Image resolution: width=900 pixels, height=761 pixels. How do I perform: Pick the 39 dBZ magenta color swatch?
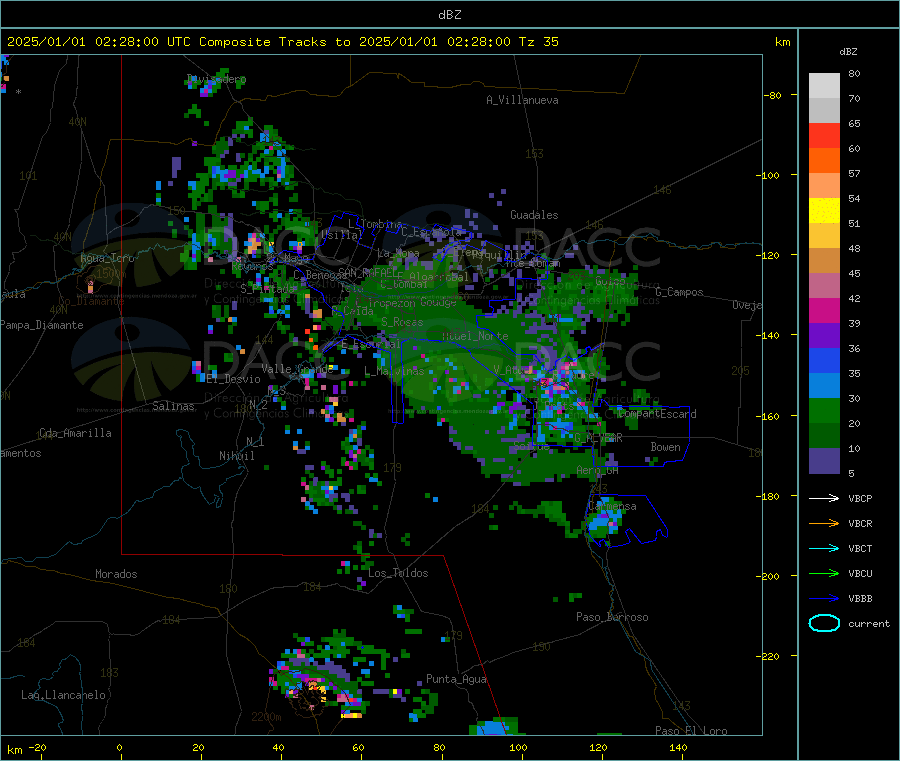(824, 310)
